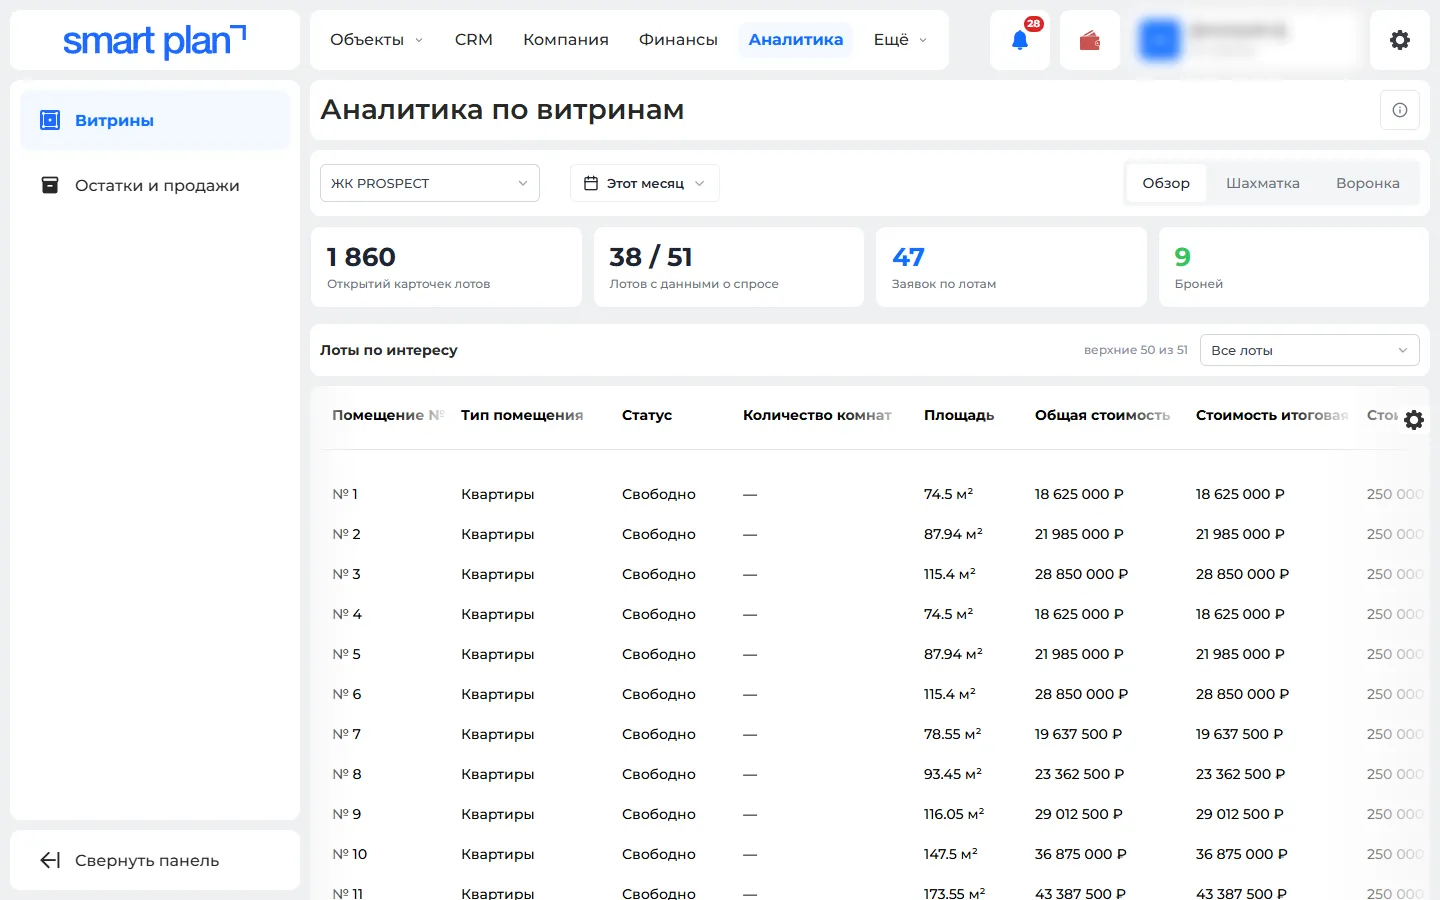Switch to the Шахматка tab

point(1263,183)
